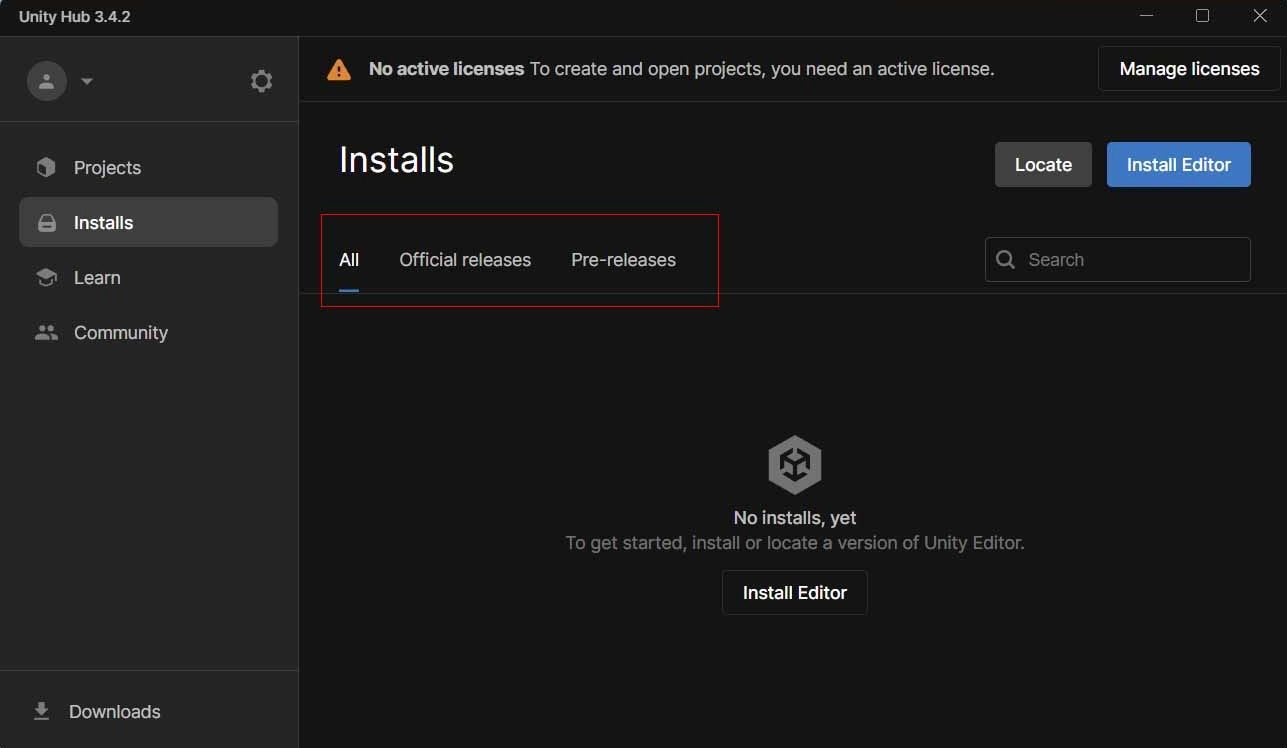Click the Installs drive icon
This screenshot has width=1287, height=748.
click(x=46, y=223)
